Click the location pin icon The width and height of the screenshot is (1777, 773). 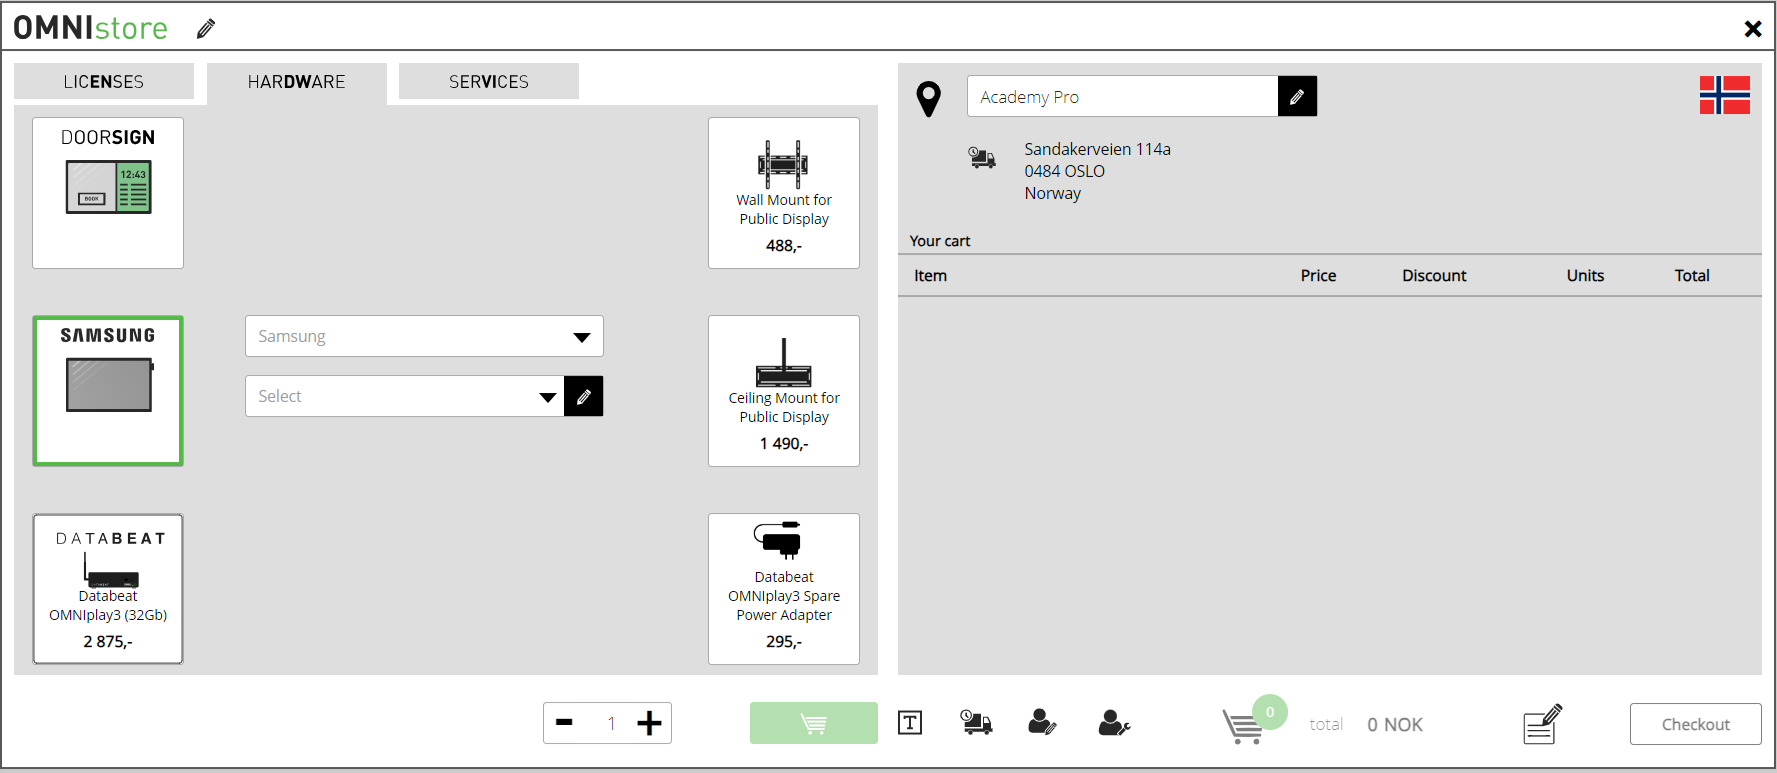[x=929, y=99]
